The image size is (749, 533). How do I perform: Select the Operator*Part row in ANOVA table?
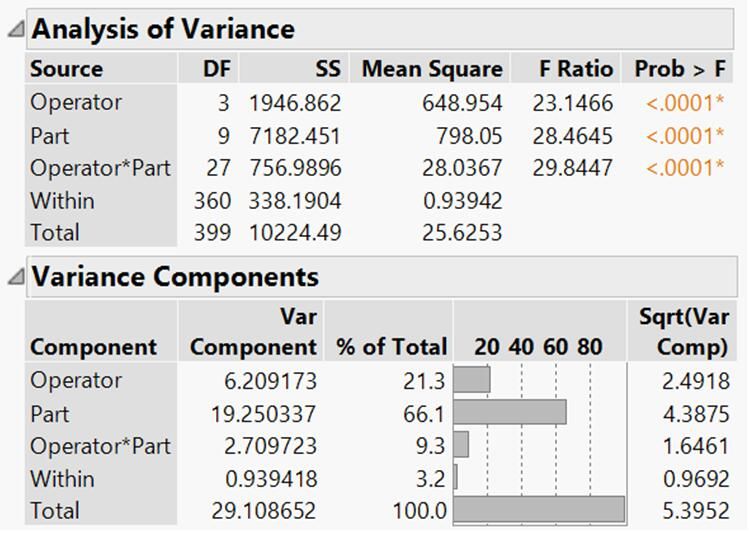[x=379, y=168]
